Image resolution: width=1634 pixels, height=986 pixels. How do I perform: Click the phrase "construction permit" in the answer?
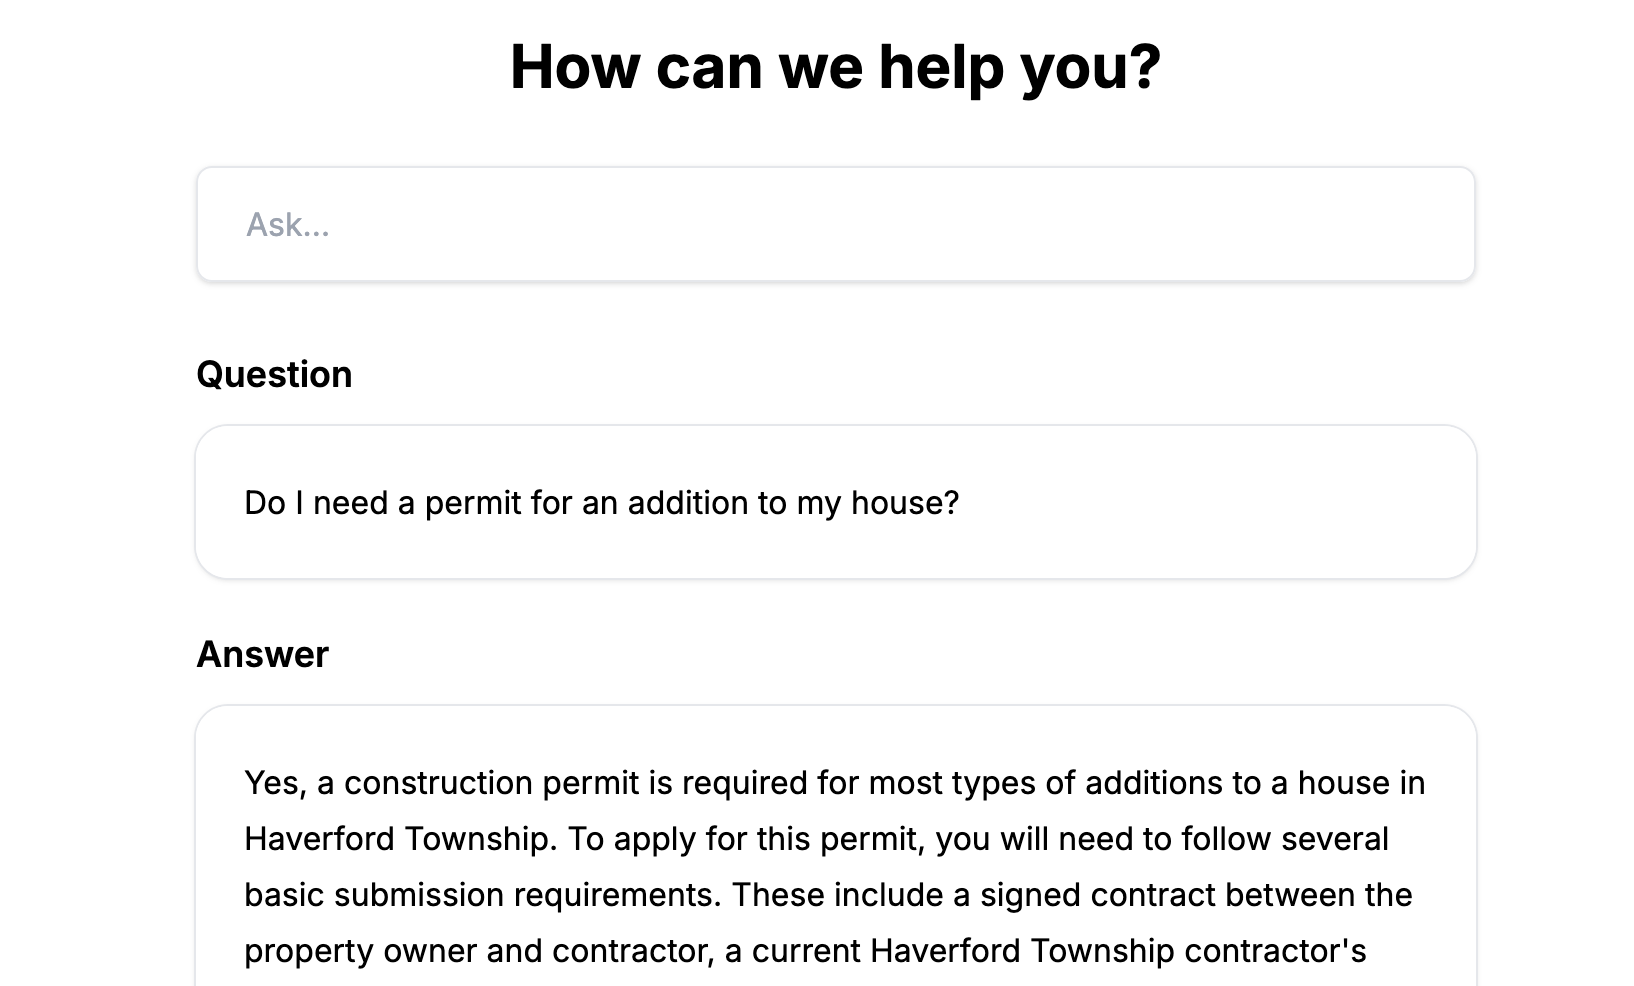(491, 782)
